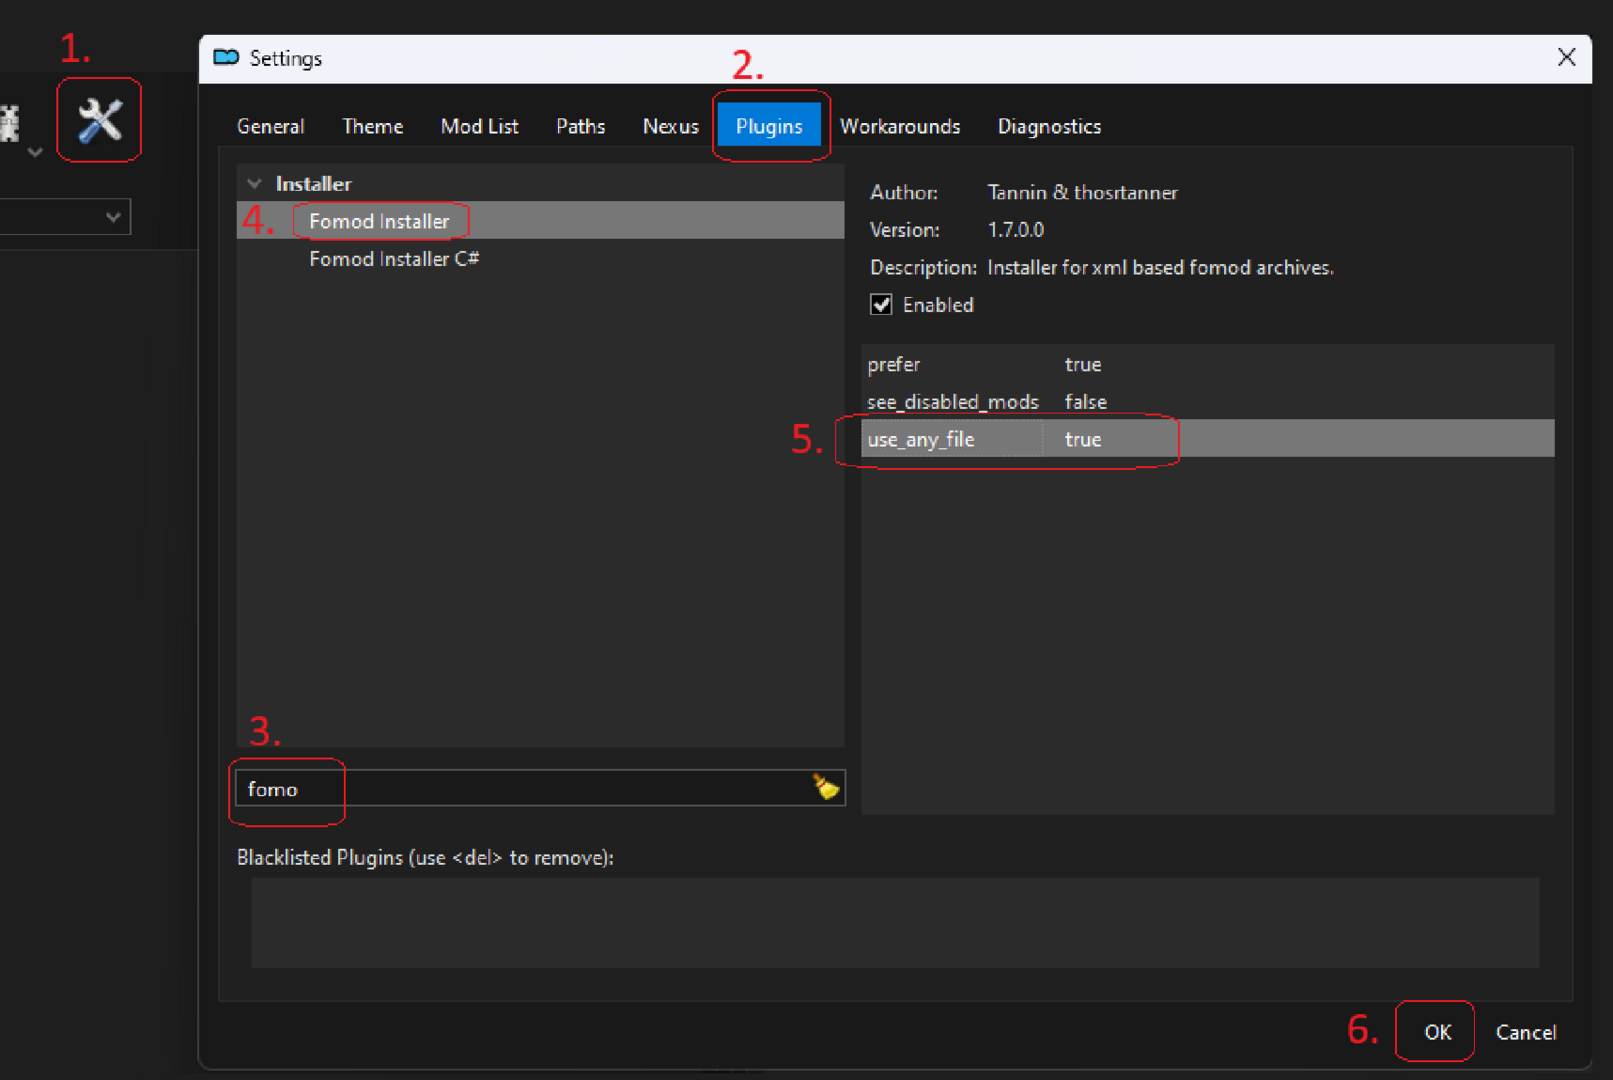Screen dimensions: 1613x1080
Task: Click the Installer group label
Action: pyautogui.click(x=313, y=184)
